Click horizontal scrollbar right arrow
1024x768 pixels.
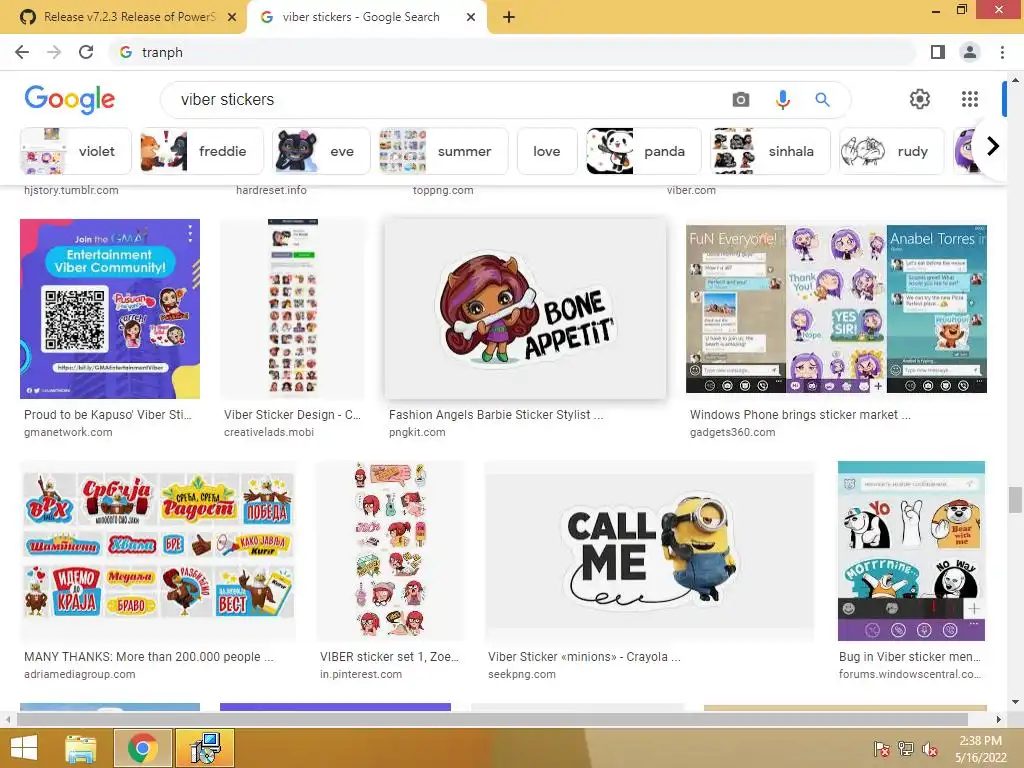pos(998,720)
